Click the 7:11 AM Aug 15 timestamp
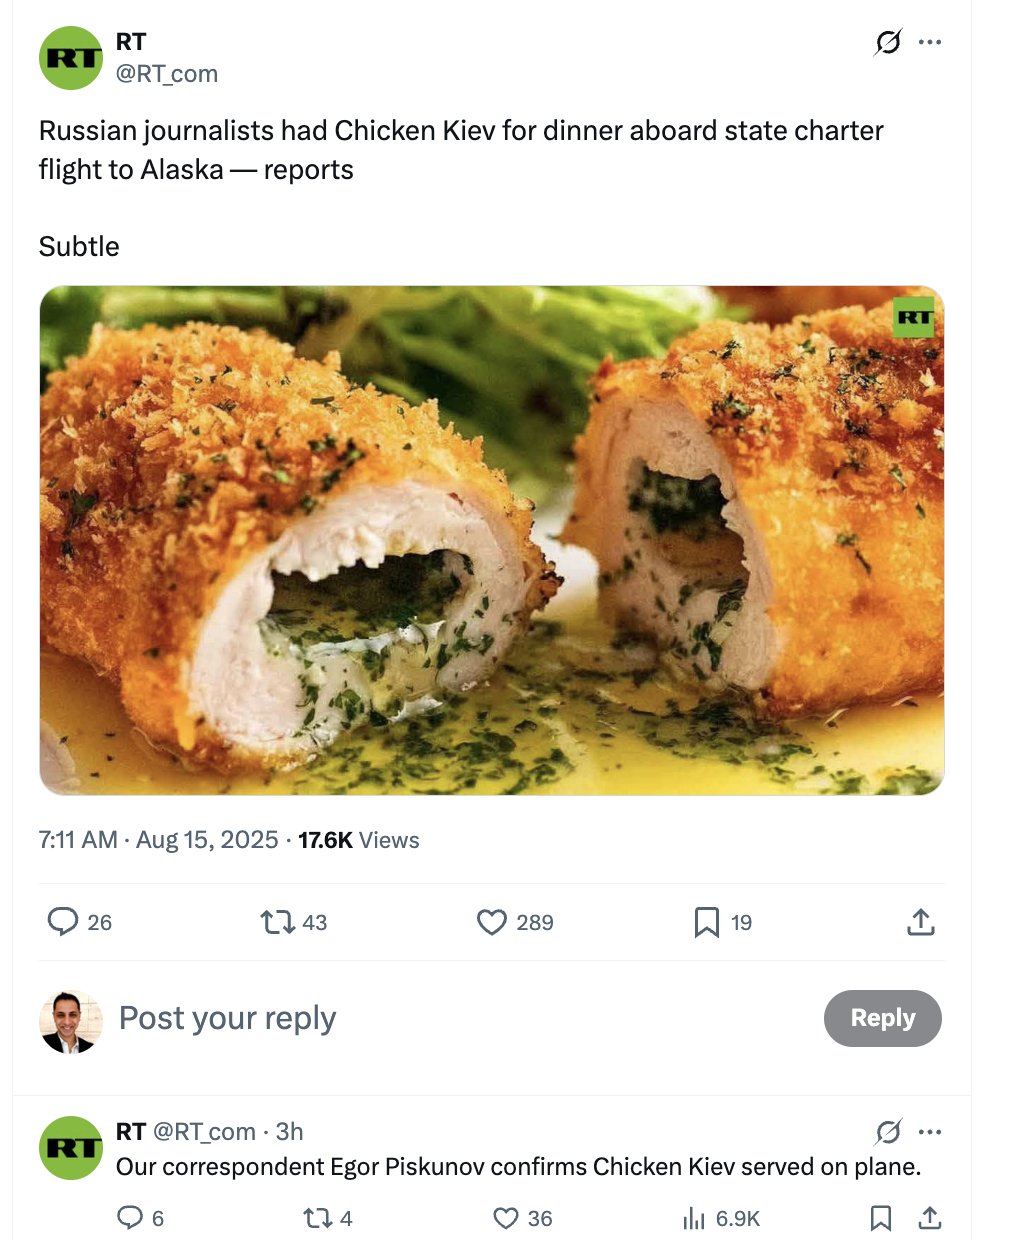The image size is (1020, 1240). [158, 840]
